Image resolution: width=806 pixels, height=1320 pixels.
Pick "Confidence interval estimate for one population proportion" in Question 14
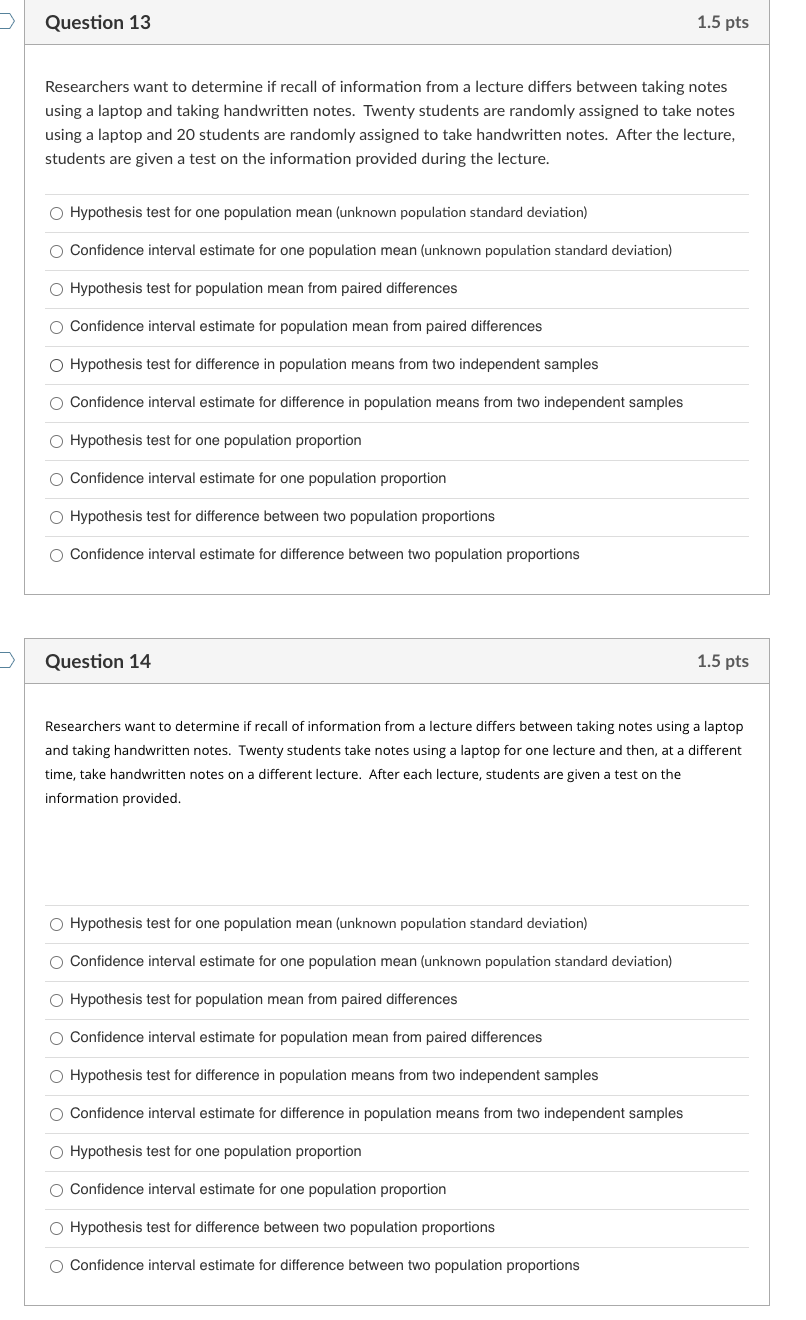(57, 1189)
